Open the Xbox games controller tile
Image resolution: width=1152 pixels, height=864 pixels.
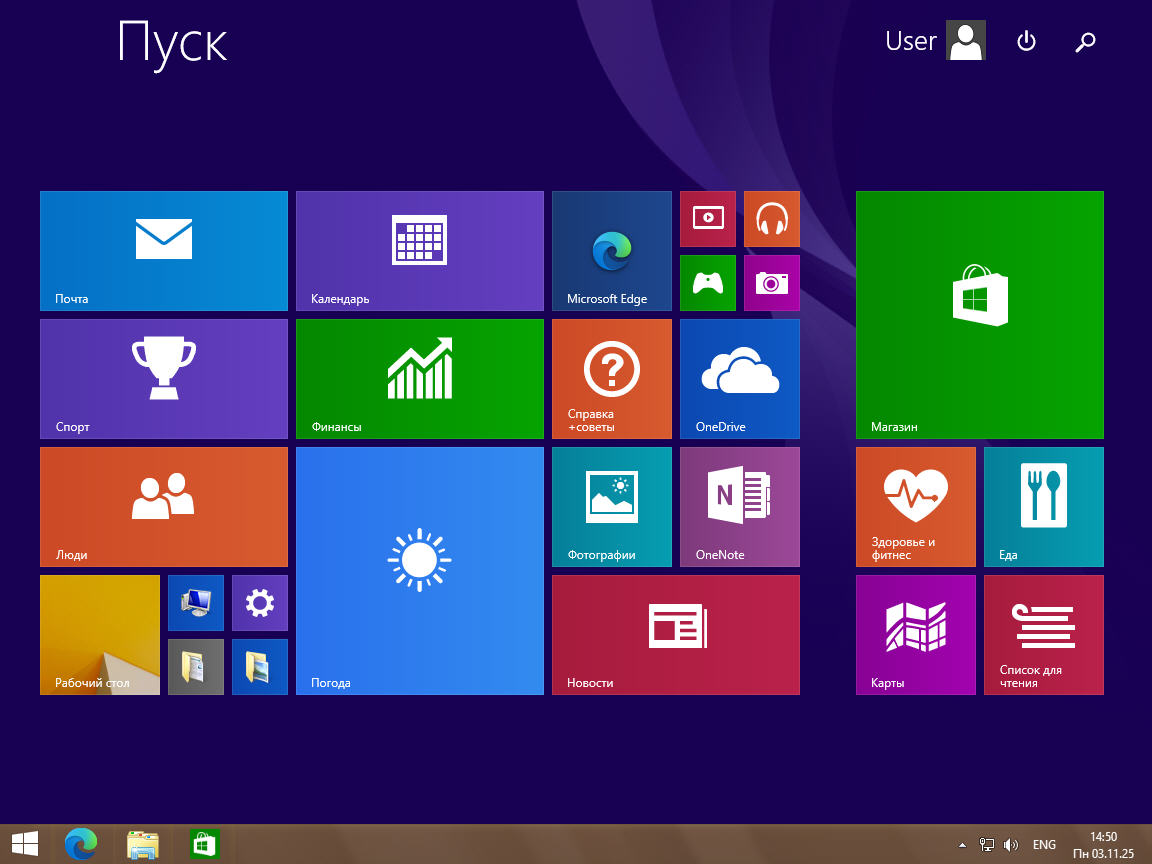coord(708,283)
